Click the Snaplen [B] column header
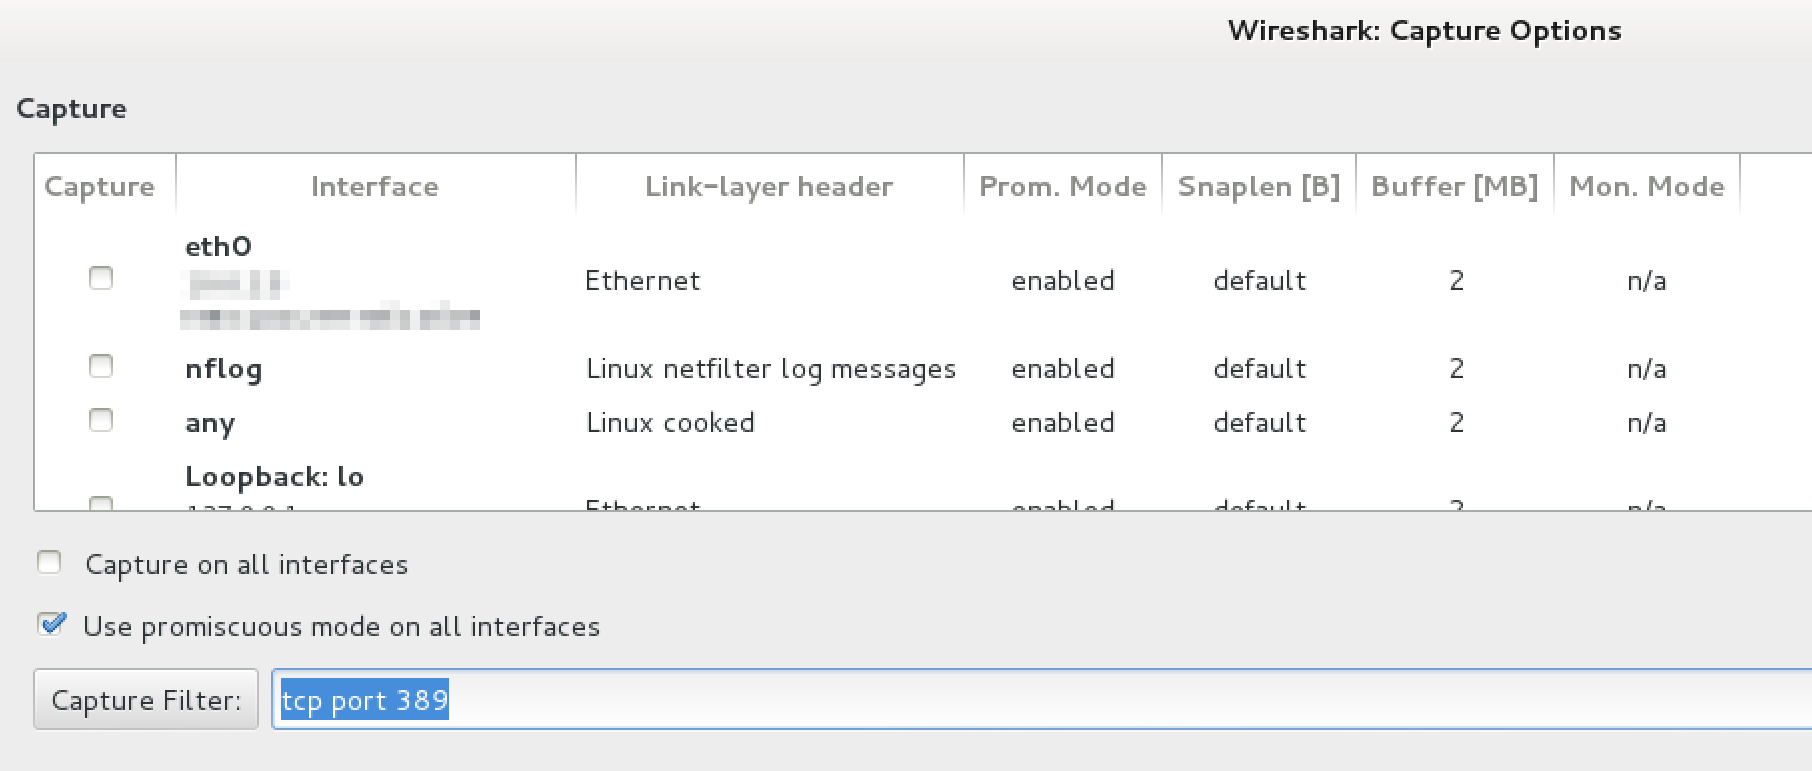 [x=1258, y=186]
